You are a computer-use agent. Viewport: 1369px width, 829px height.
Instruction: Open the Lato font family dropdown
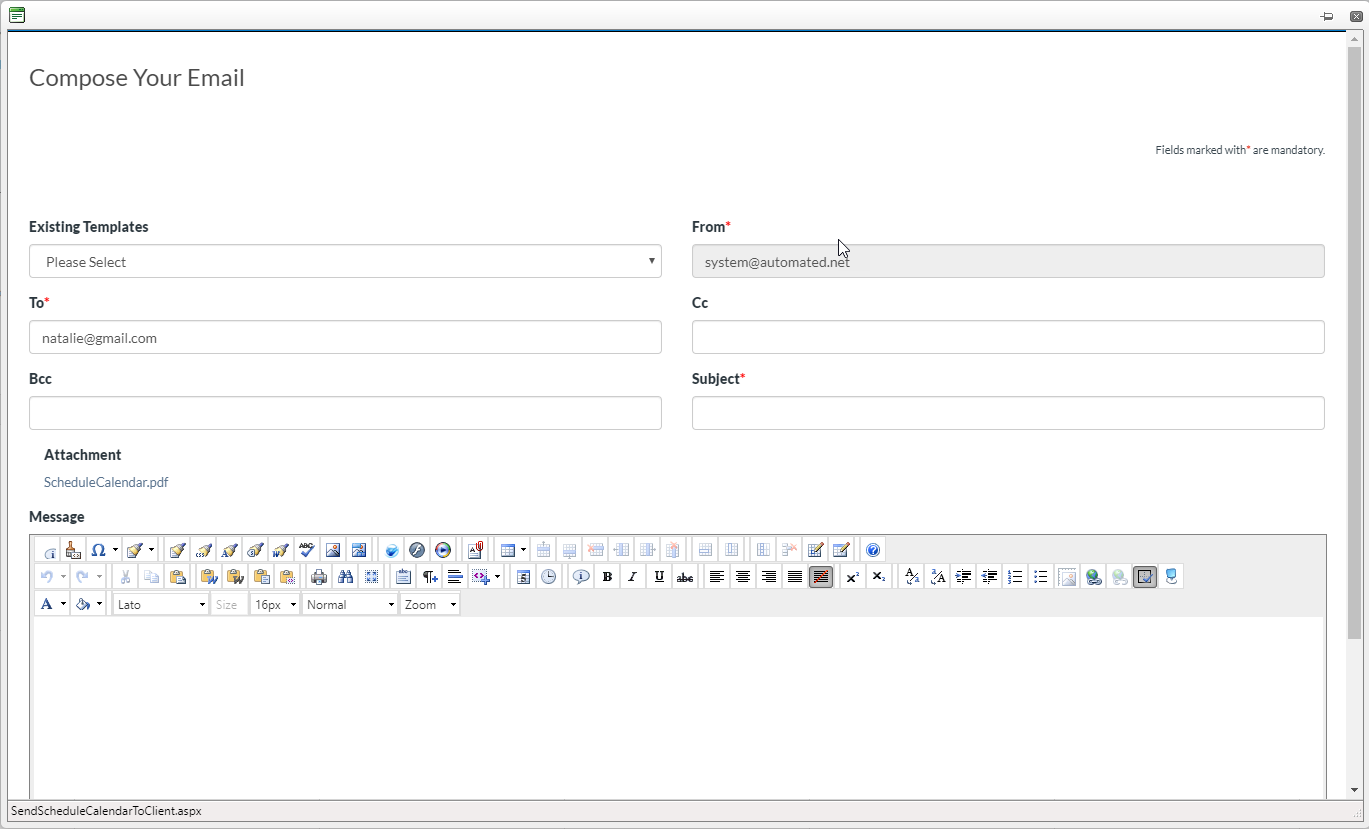click(160, 603)
